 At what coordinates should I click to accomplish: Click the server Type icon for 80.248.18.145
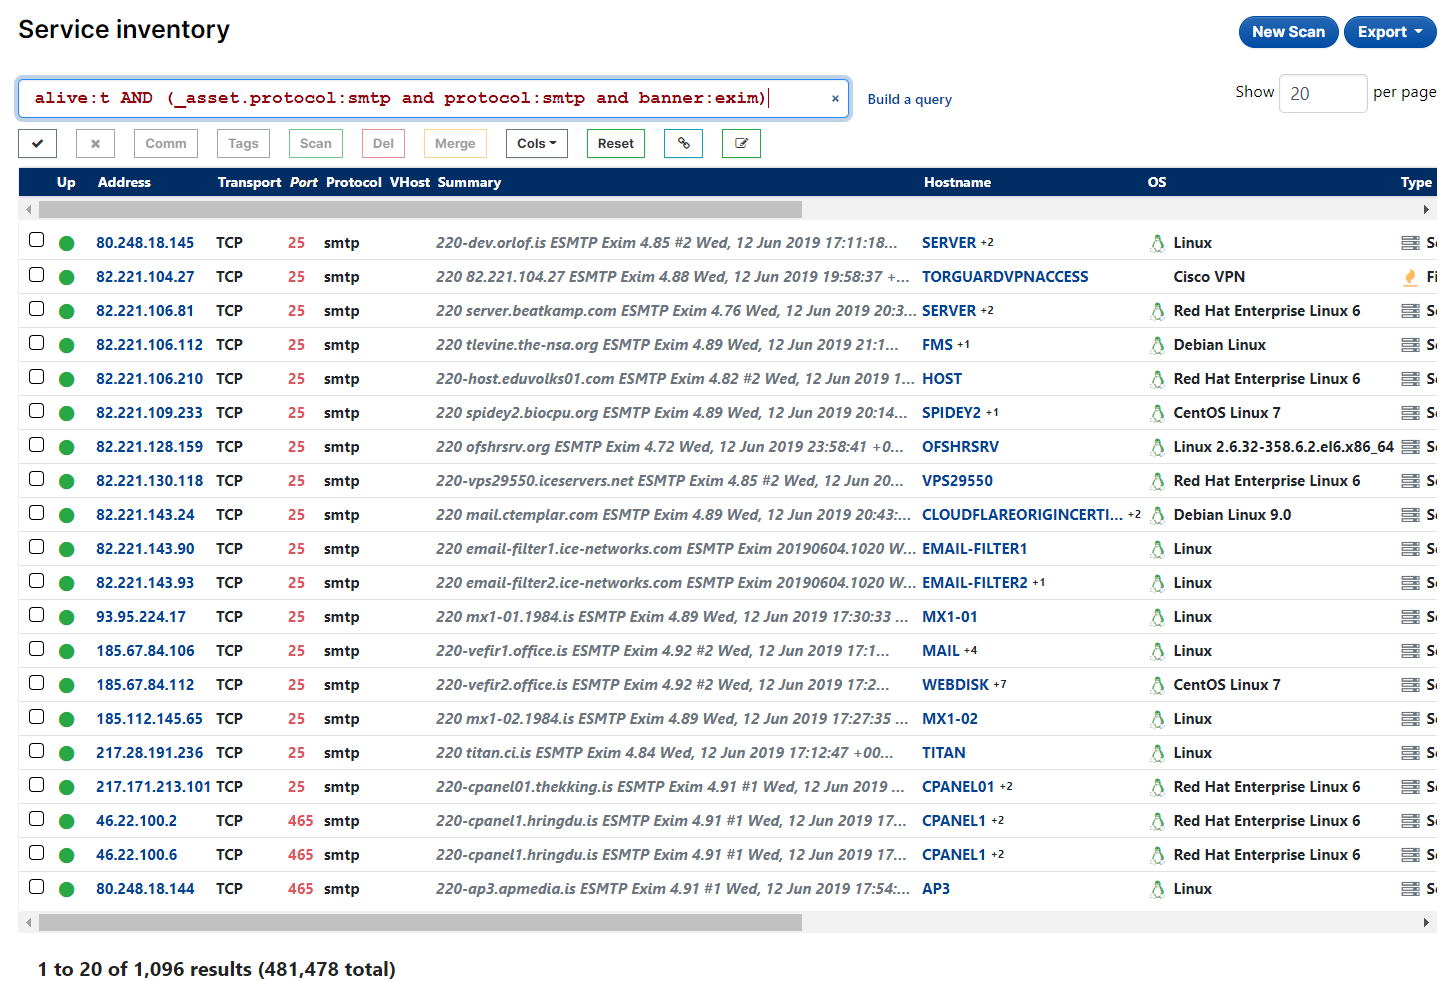coord(1410,242)
